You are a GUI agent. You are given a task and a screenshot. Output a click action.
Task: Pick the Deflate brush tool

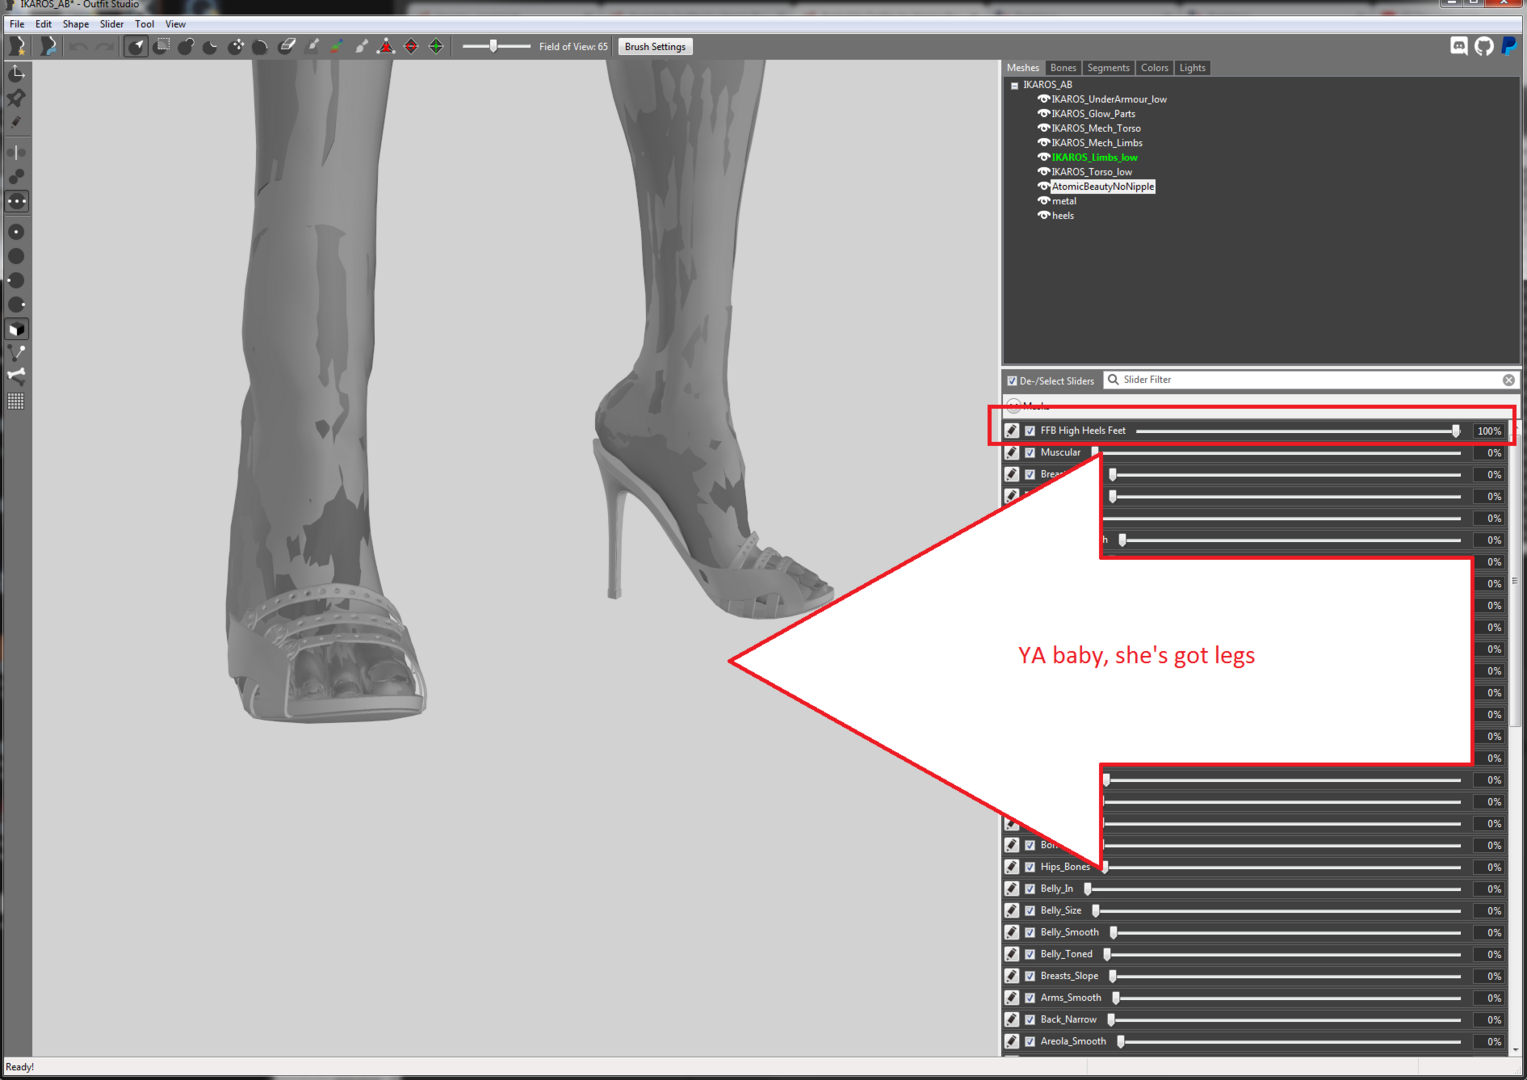point(211,46)
